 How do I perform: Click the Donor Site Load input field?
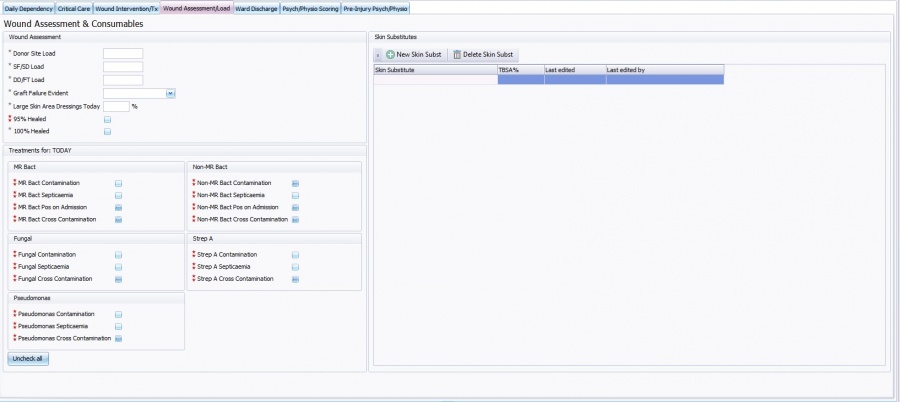(123, 54)
